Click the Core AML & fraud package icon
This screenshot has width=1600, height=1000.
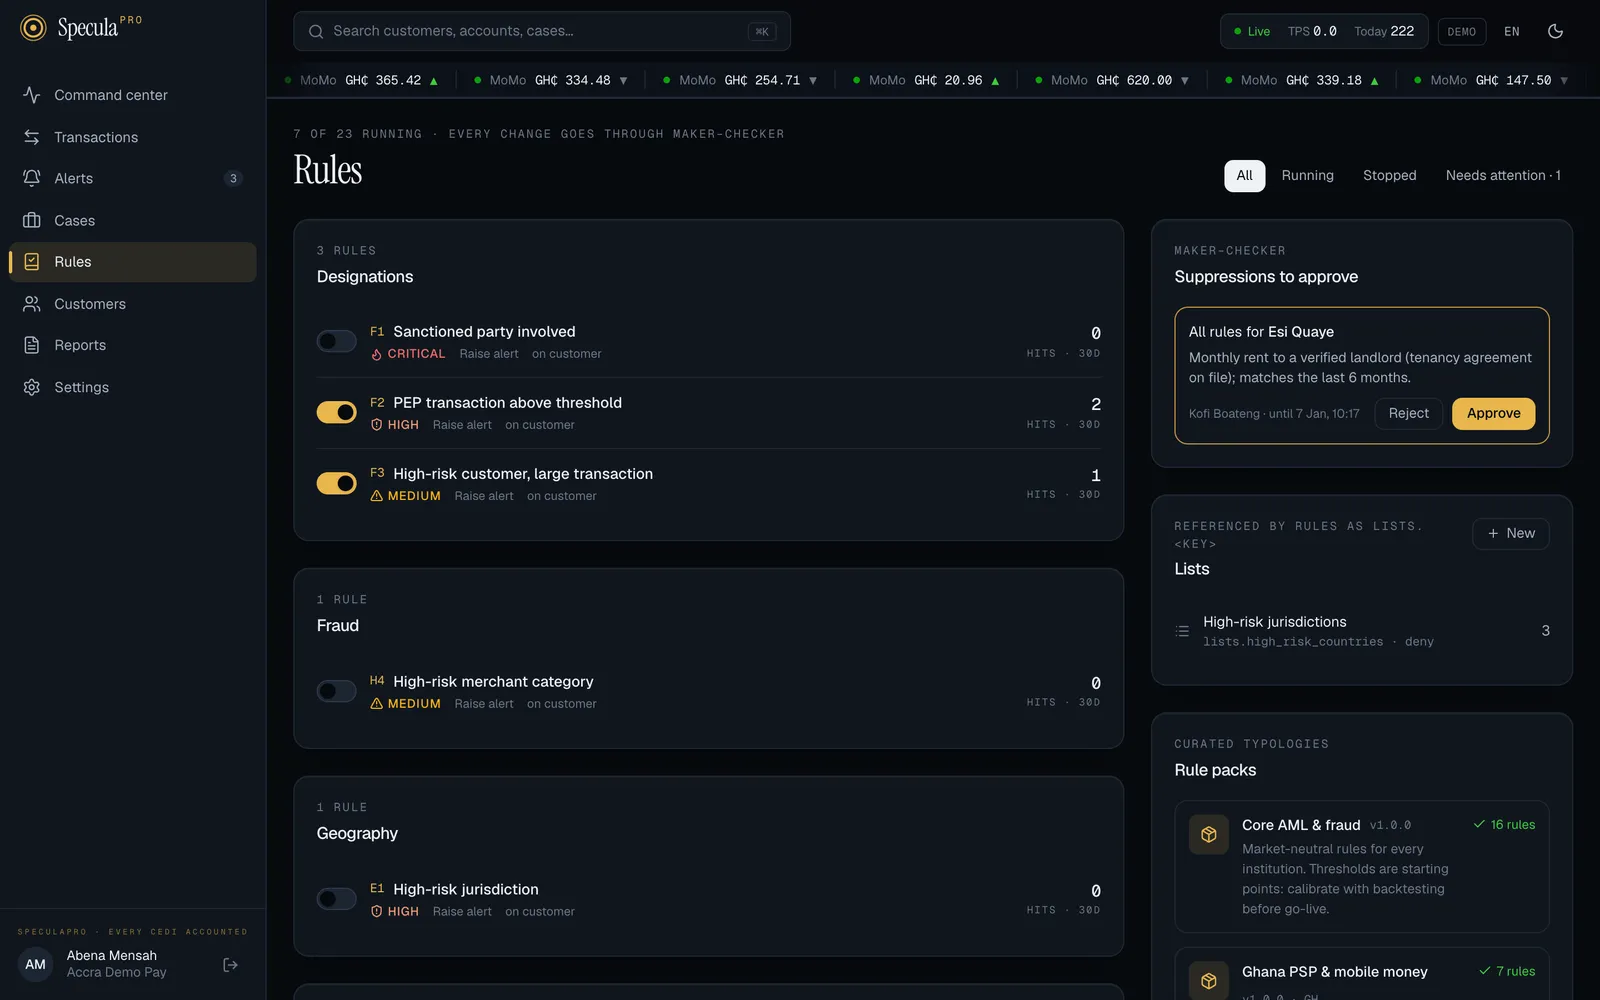(1208, 835)
